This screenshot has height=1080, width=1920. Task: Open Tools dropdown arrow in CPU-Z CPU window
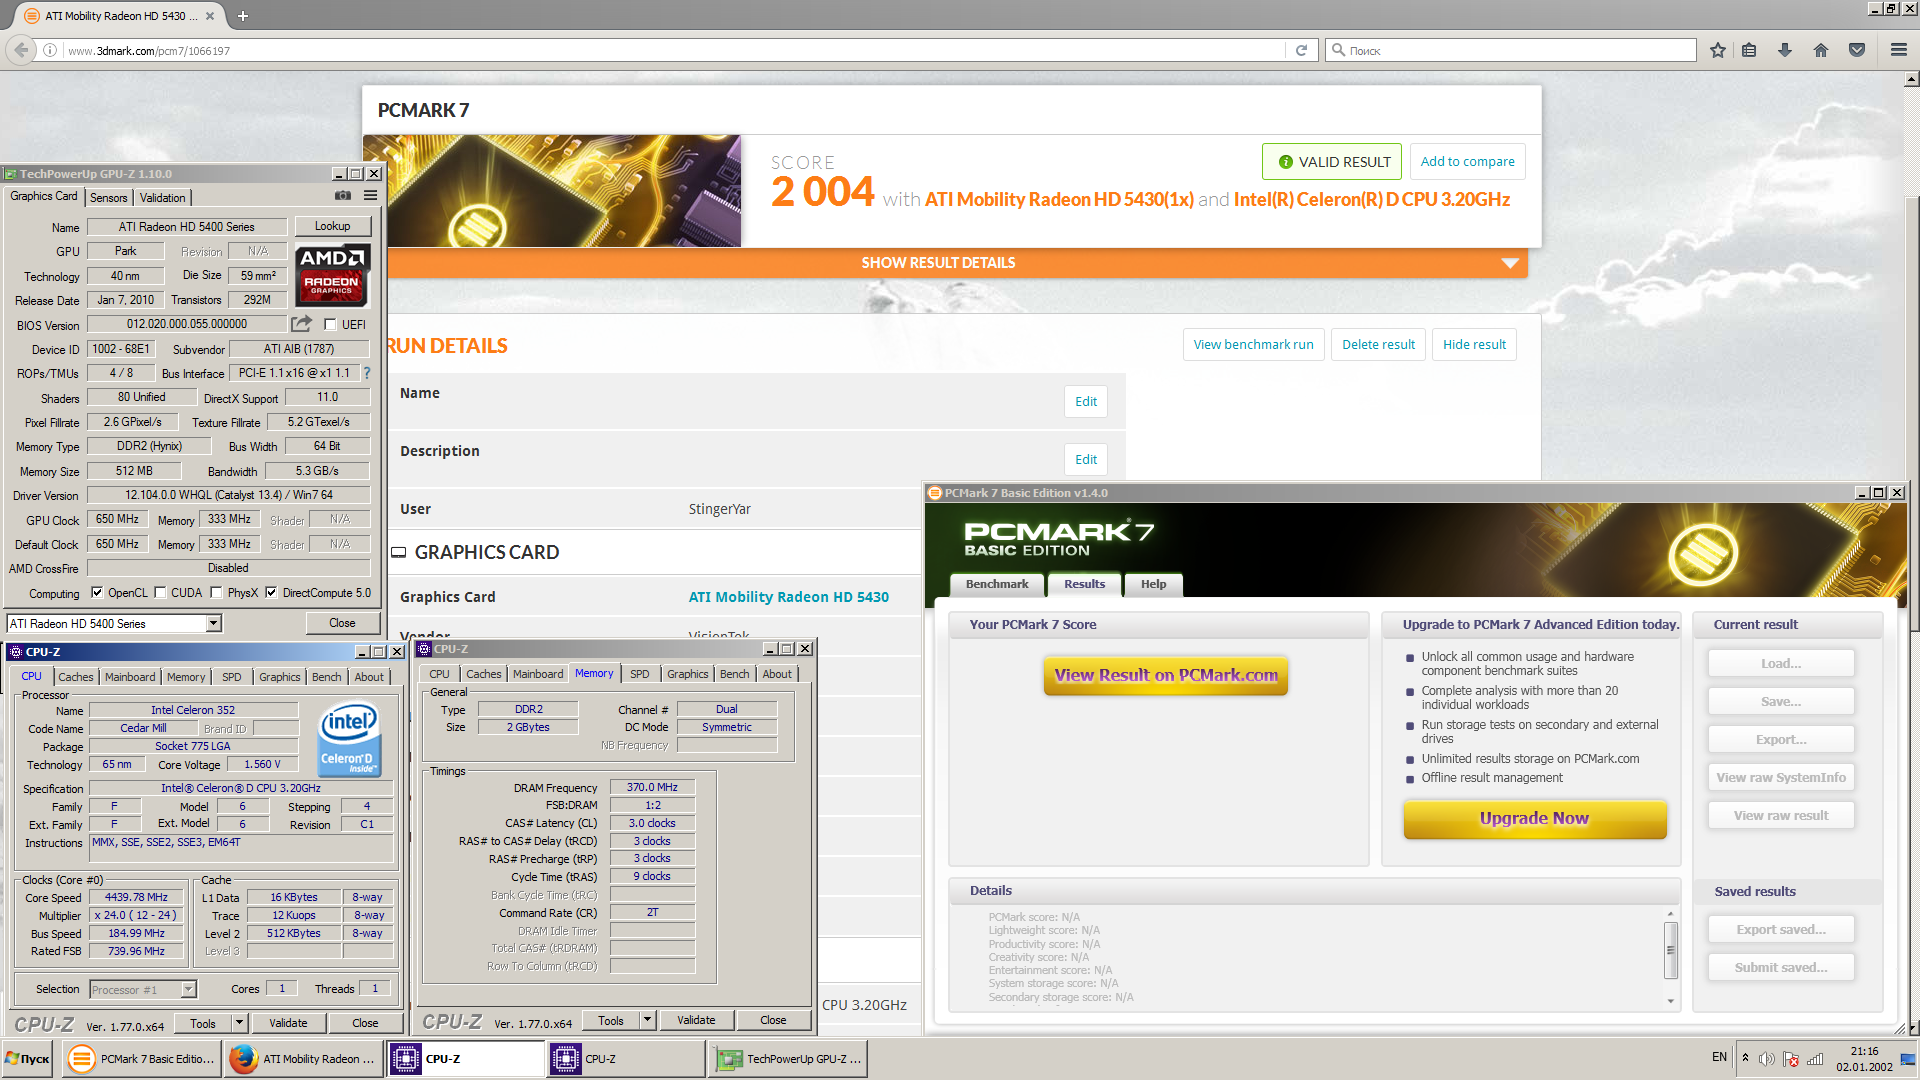coord(239,1023)
